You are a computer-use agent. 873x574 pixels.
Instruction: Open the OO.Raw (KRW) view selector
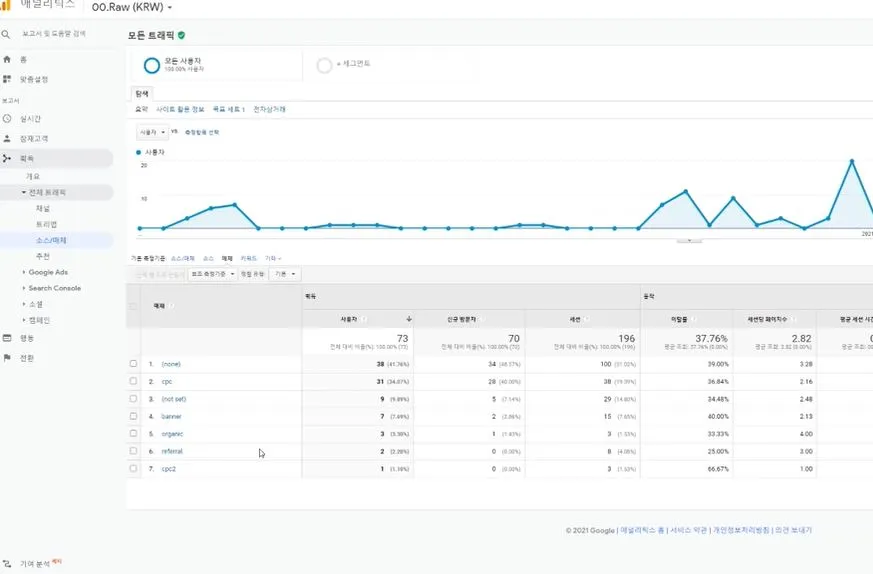click(x=132, y=7)
